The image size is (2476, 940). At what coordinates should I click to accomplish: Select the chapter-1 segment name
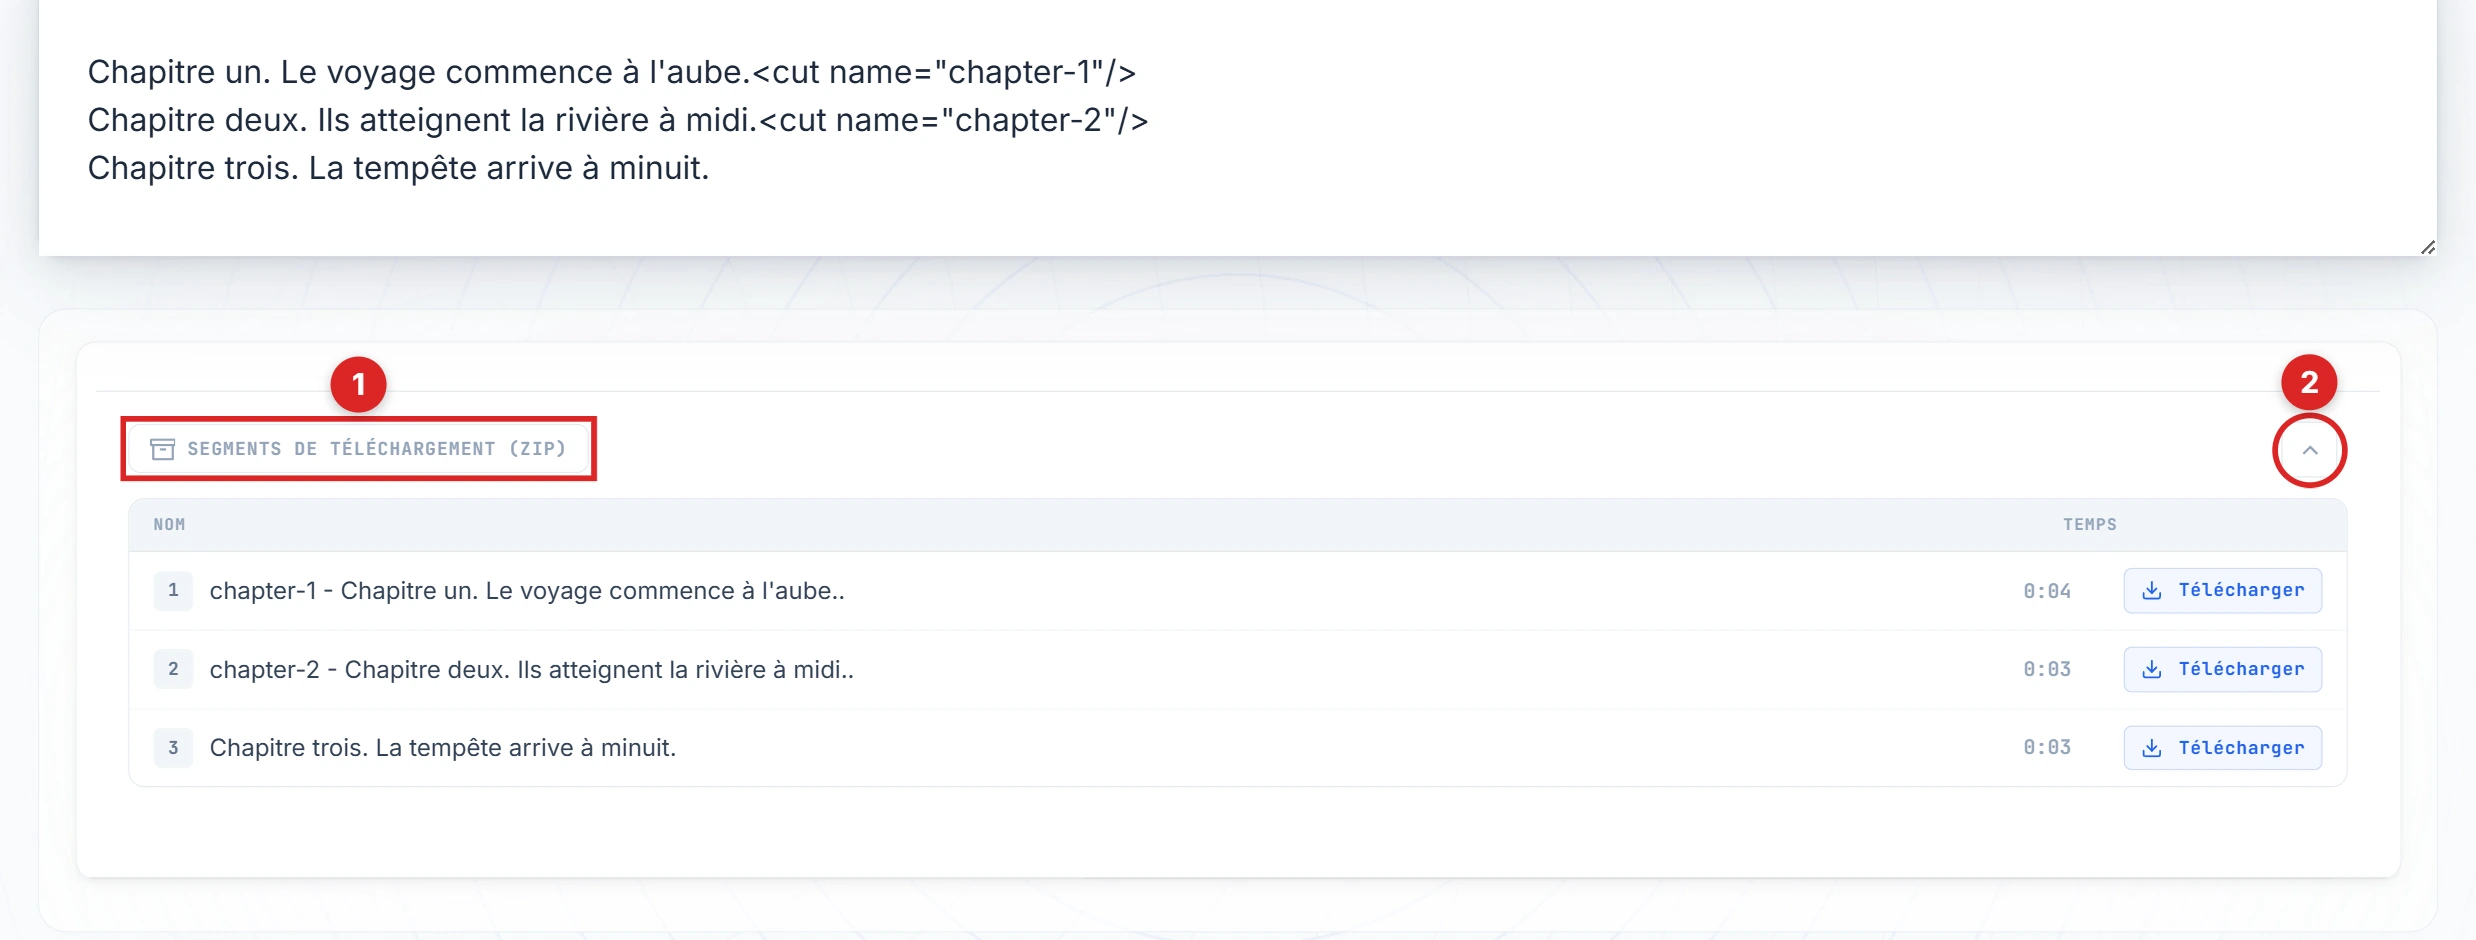527,591
